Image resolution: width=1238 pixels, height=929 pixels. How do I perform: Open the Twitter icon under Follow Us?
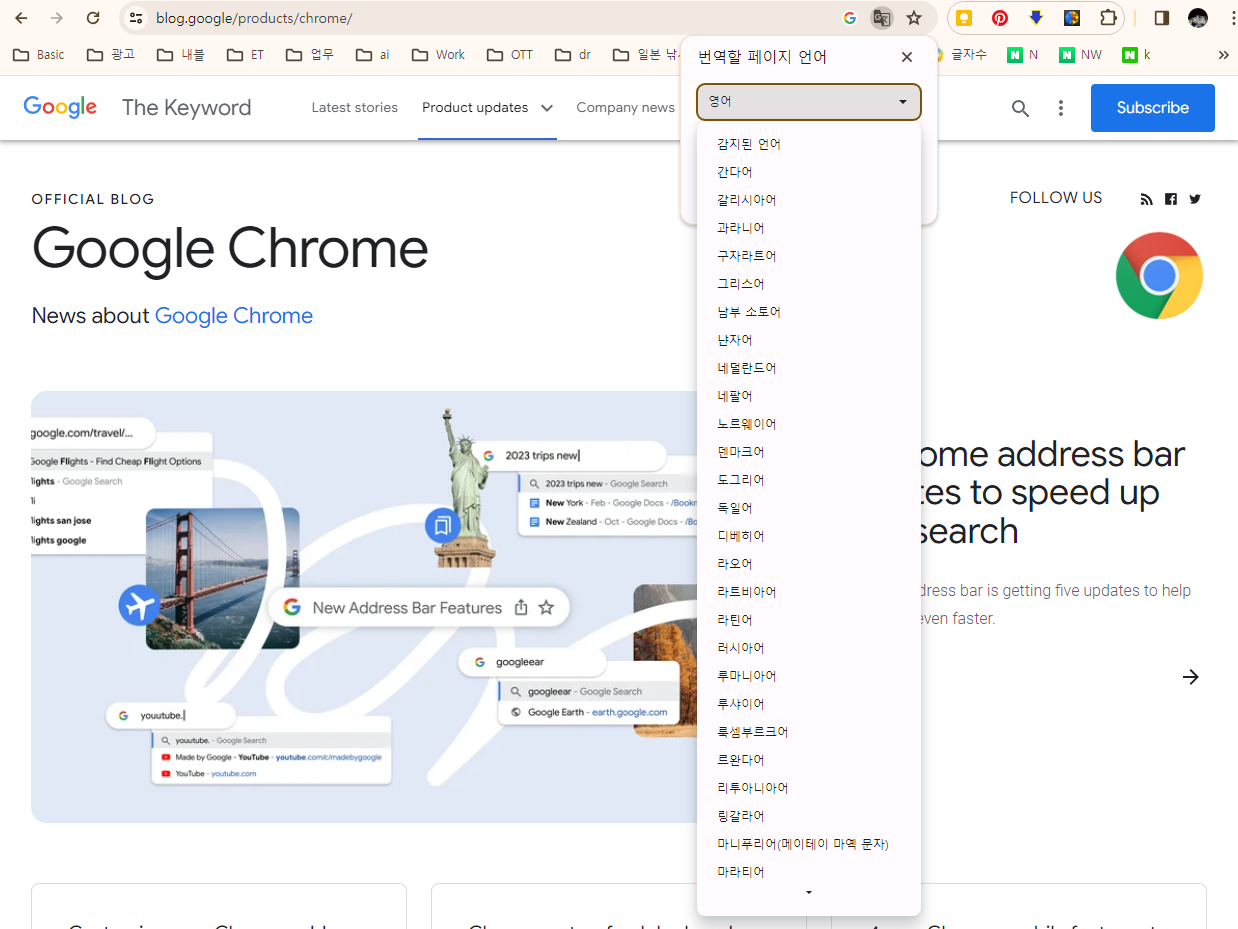pos(1195,199)
